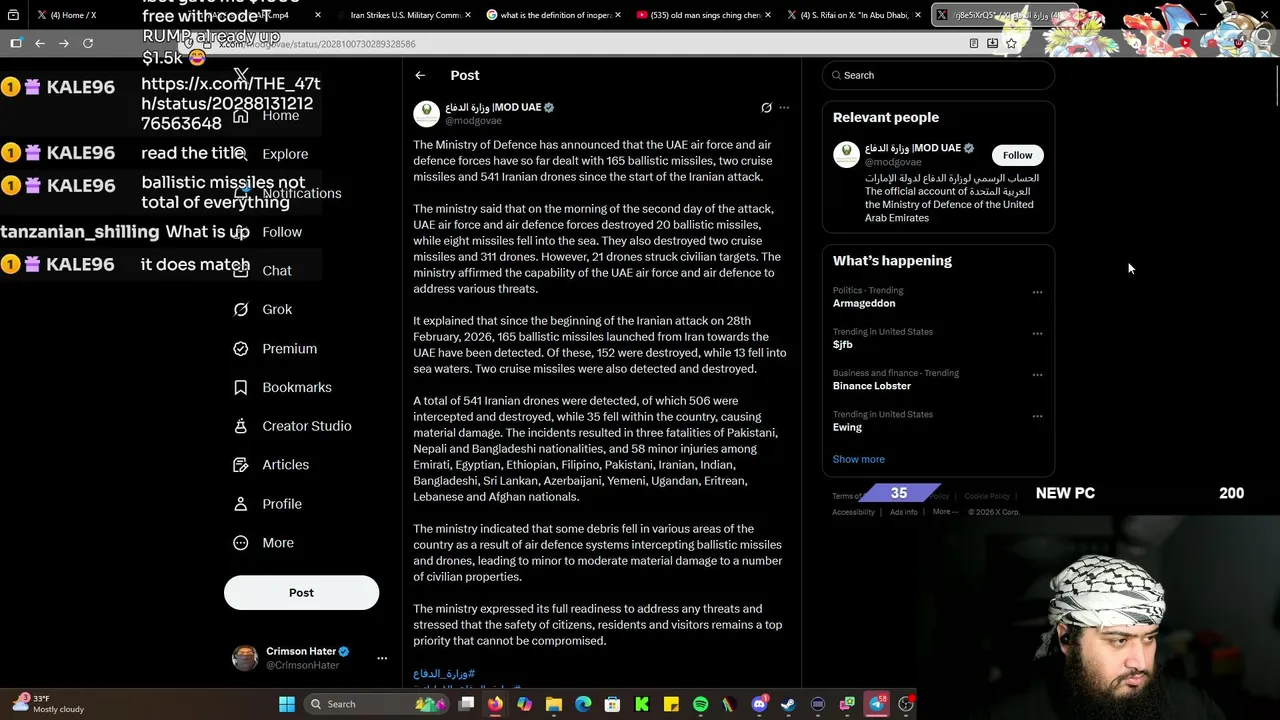Open File Explorer from the taskbar
The width and height of the screenshot is (1280, 720).
click(554, 704)
